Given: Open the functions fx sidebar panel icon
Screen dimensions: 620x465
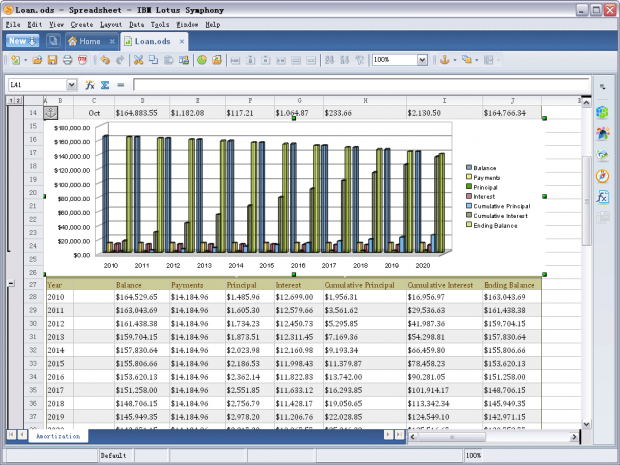Looking at the screenshot, I should pyautogui.click(x=602, y=197).
